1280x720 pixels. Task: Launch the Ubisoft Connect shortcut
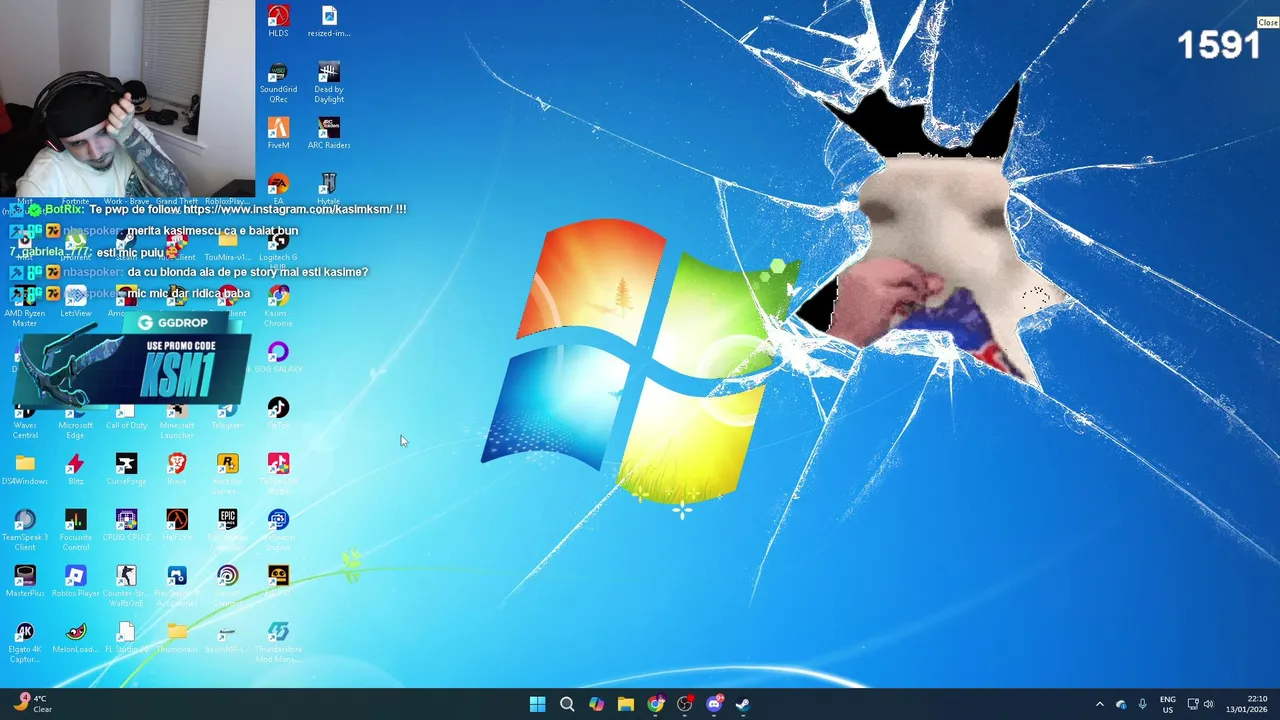pos(228,583)
